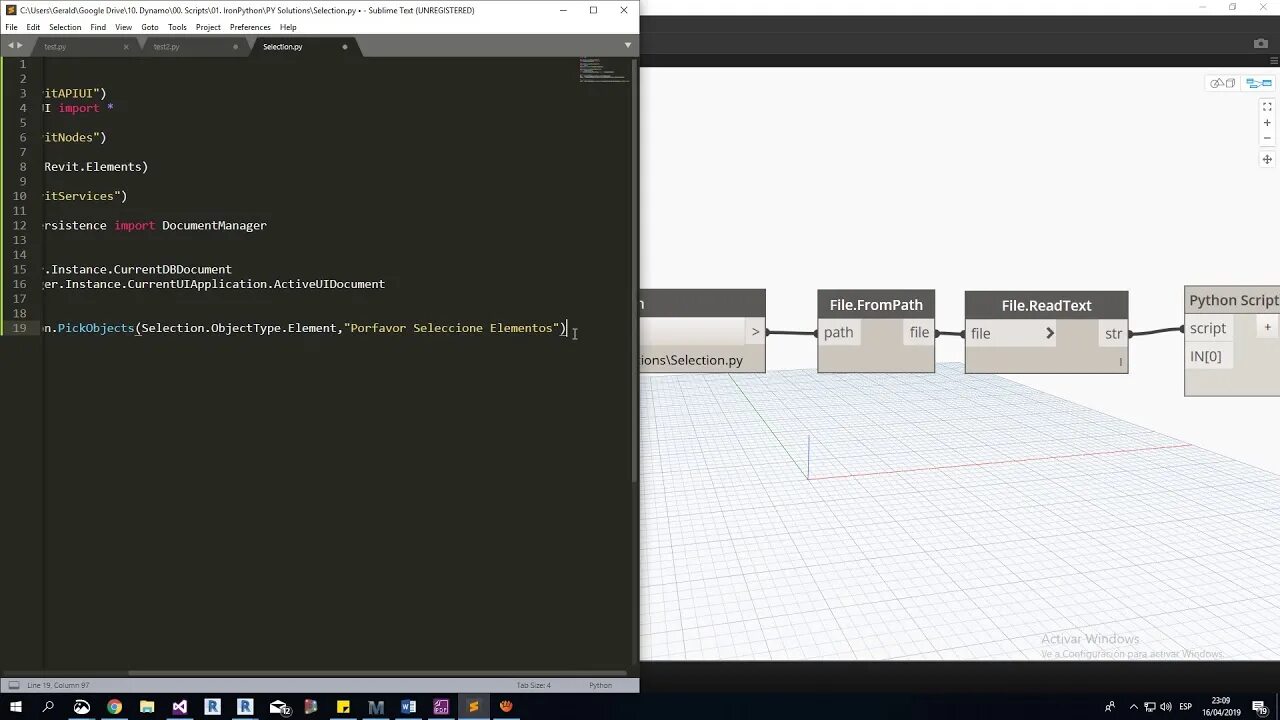The width and height of the screenshot is (1280, 720).
Task: Click the File.ReadText node header
Action: (1046, 305)
